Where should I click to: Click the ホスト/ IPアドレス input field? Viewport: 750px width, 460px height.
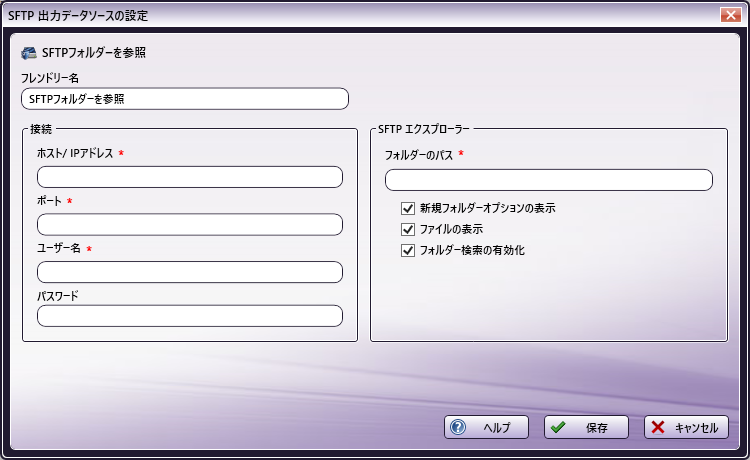tap(190, 177)
